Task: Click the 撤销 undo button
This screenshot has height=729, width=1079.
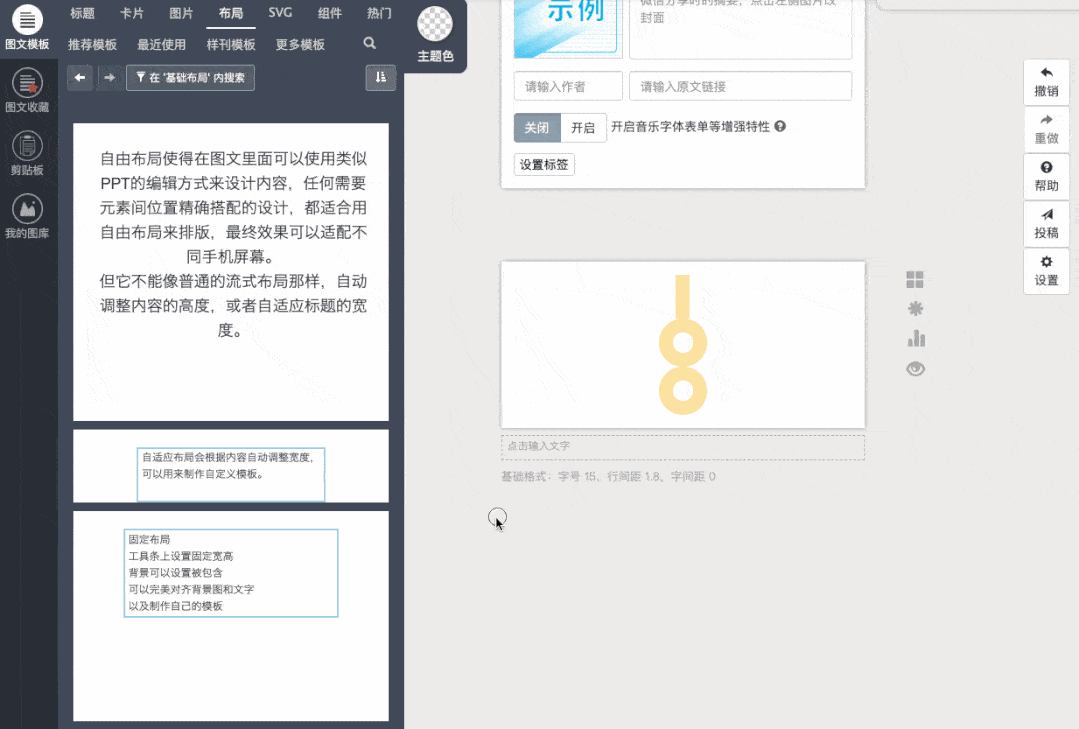Action: click(x=1046, y=82)
